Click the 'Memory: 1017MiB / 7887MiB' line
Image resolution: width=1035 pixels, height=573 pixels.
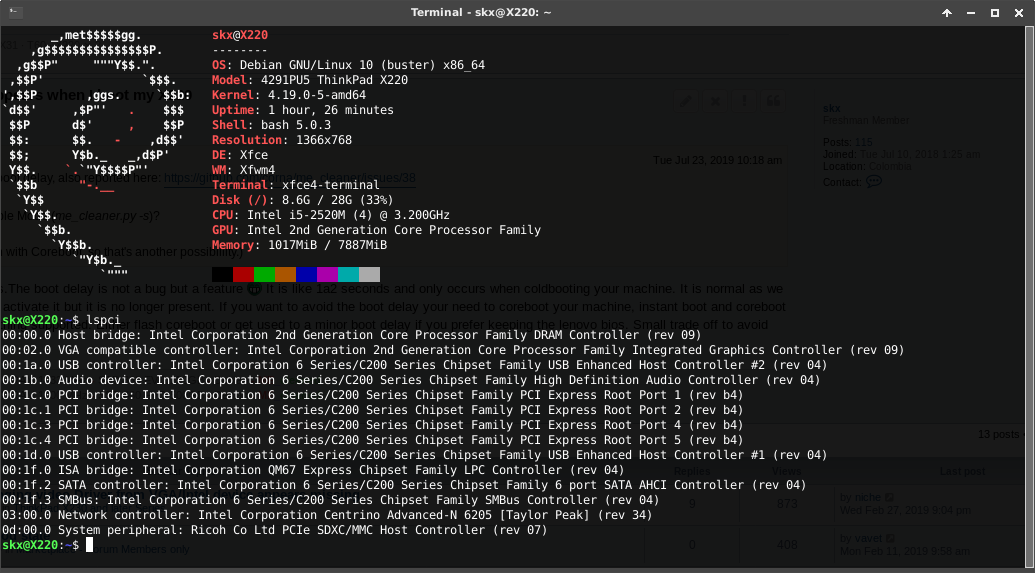[299, 245]
